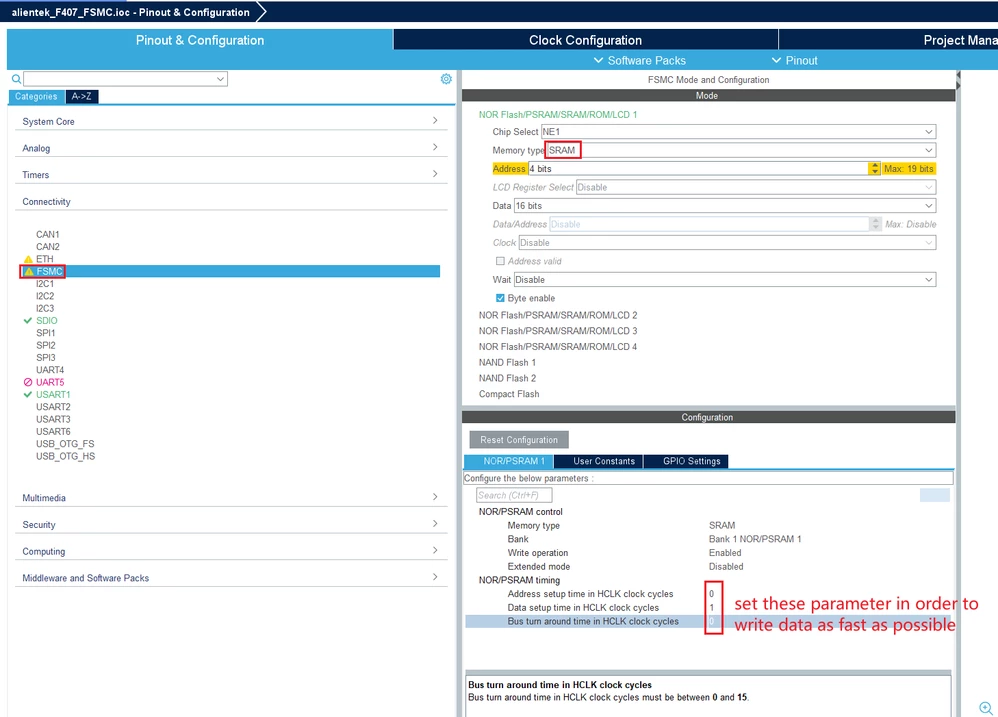The width and height of the screenshot is (998, 717).
Task: Open the Memory type dropdown
Action: point(741,150)
